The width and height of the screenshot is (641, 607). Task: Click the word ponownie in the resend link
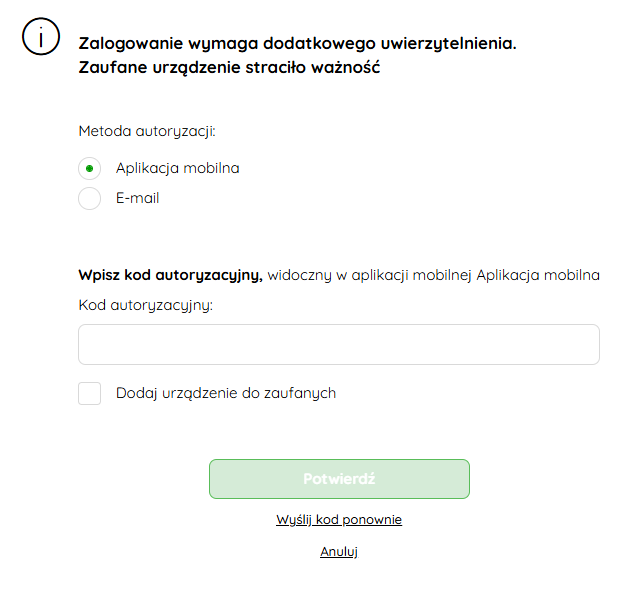pos(372,520)
